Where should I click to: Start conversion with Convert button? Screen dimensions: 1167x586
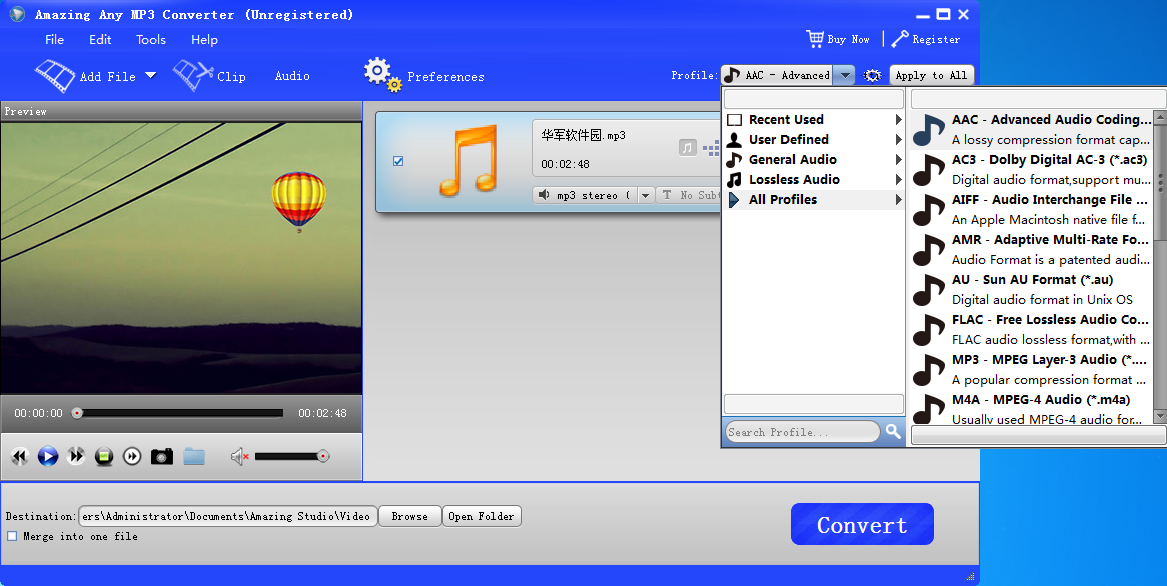861,524
